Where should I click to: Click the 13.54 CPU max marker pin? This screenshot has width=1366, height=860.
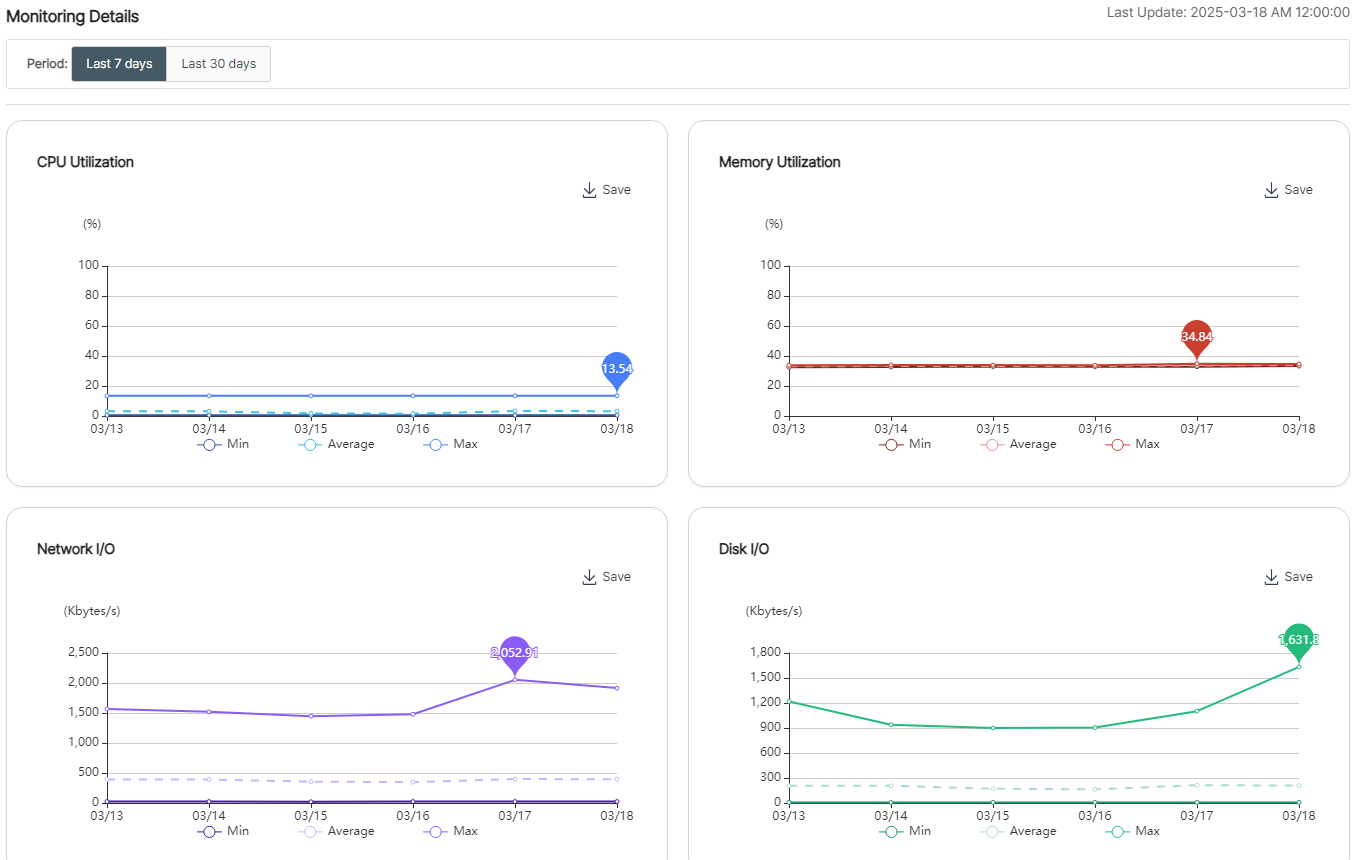click(x=617, y=369)
